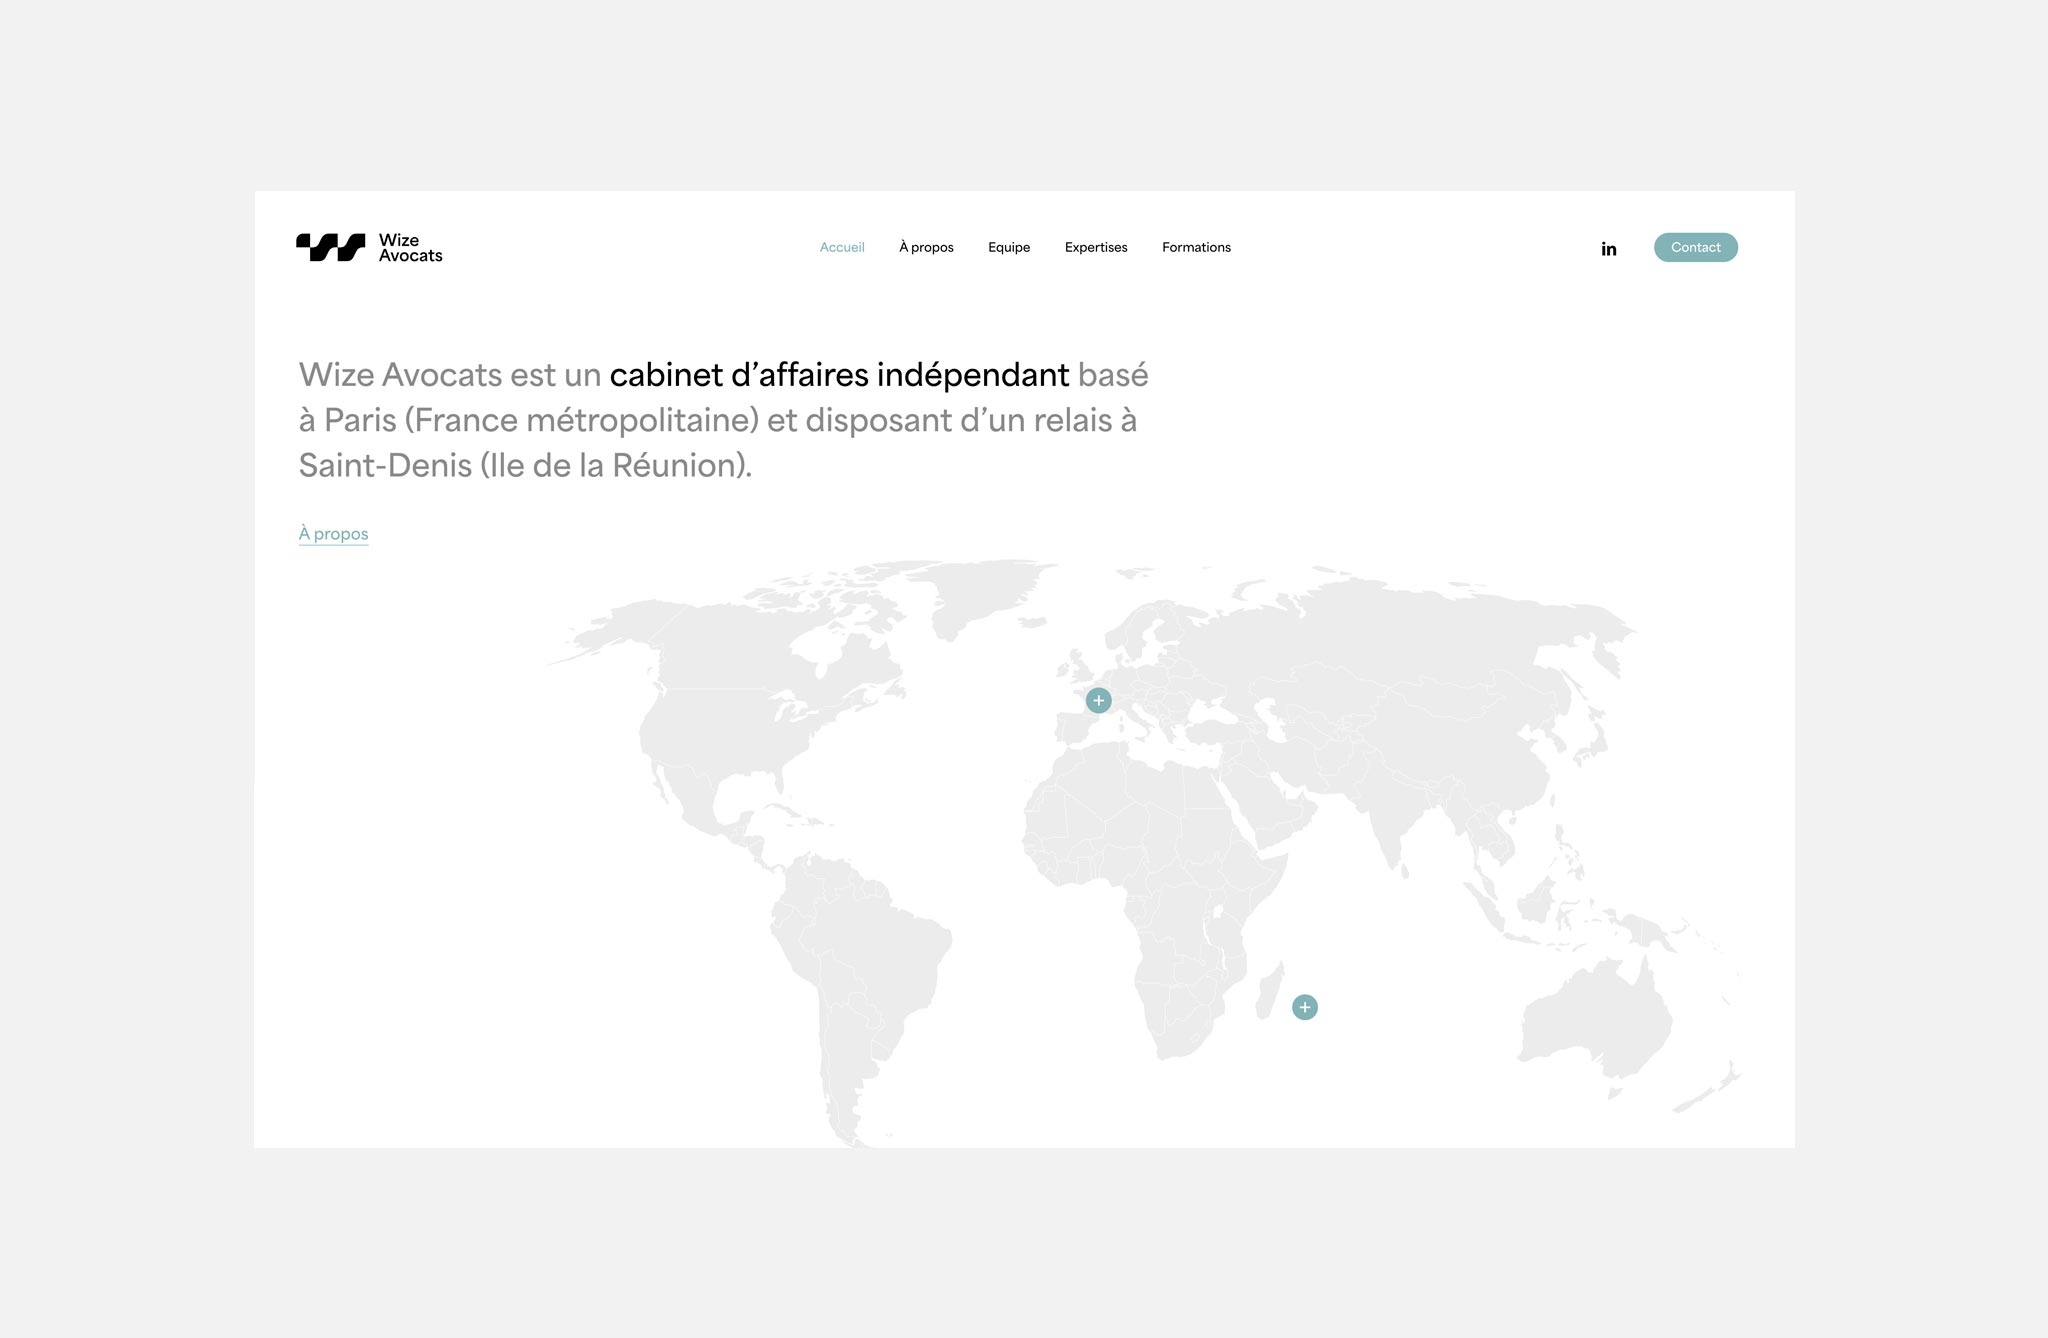Click the Wize Avocats wave logo icon
This screenshot has height=1338, width=2048.
330,247
